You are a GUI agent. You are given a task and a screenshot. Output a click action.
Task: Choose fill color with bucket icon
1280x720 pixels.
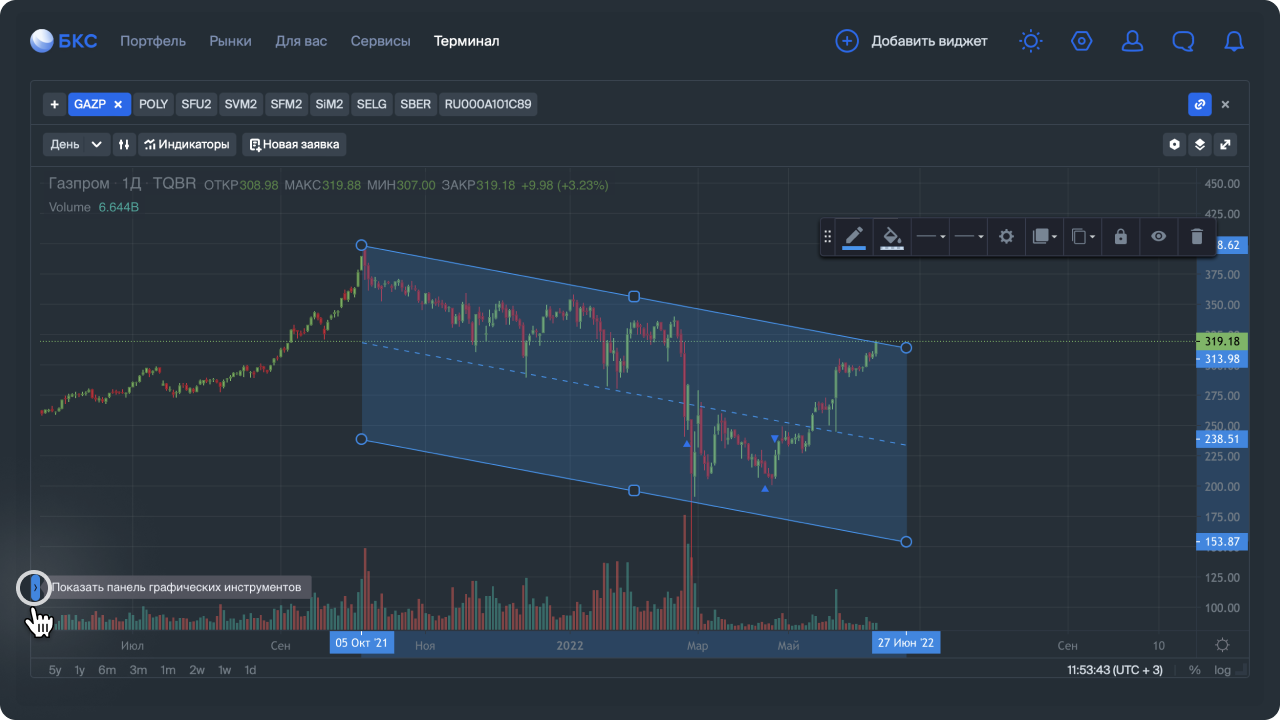click(892, 237)
